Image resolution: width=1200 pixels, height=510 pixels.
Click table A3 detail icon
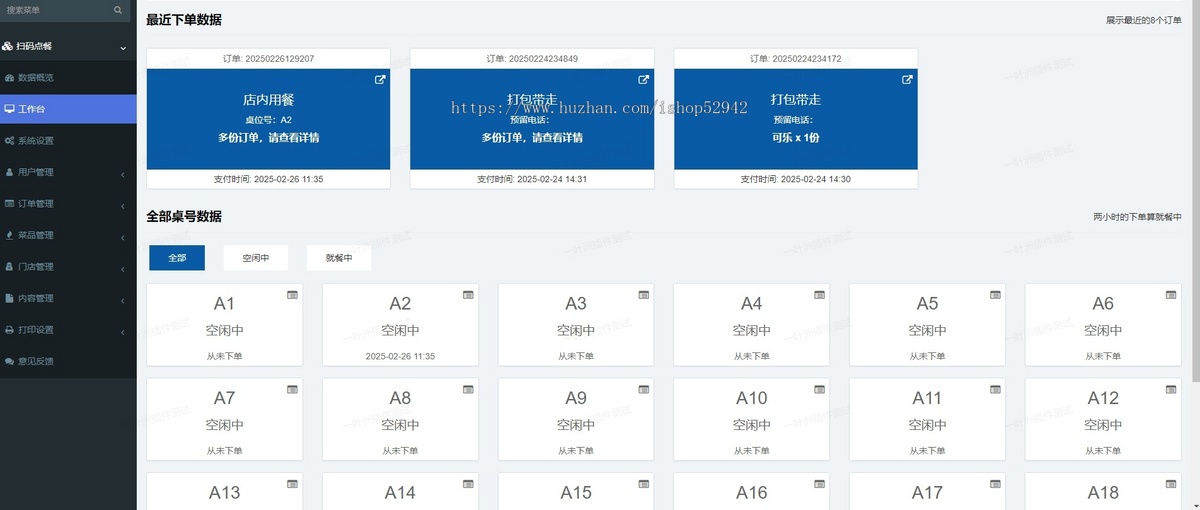644,294
